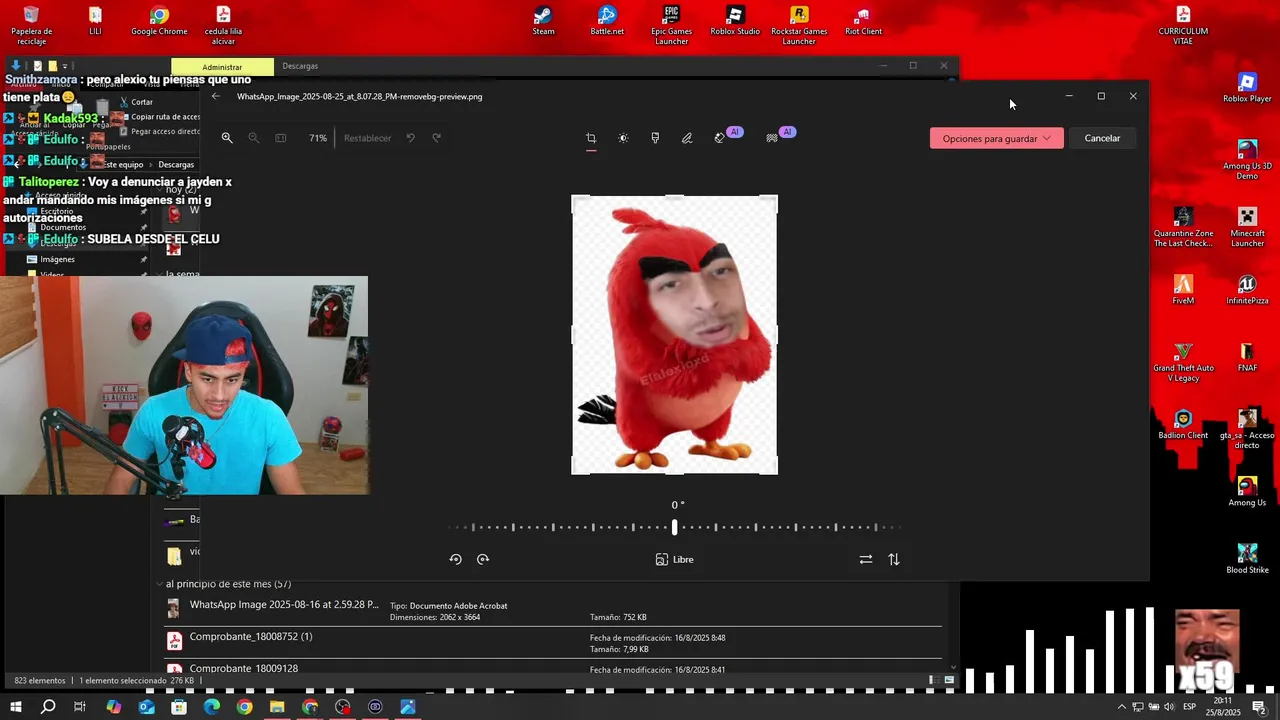Select WhatsApp Image 2025-08-16 file in Explorer
The height and width of the screenshot is (720, 1280).
(x=284, y=604)
